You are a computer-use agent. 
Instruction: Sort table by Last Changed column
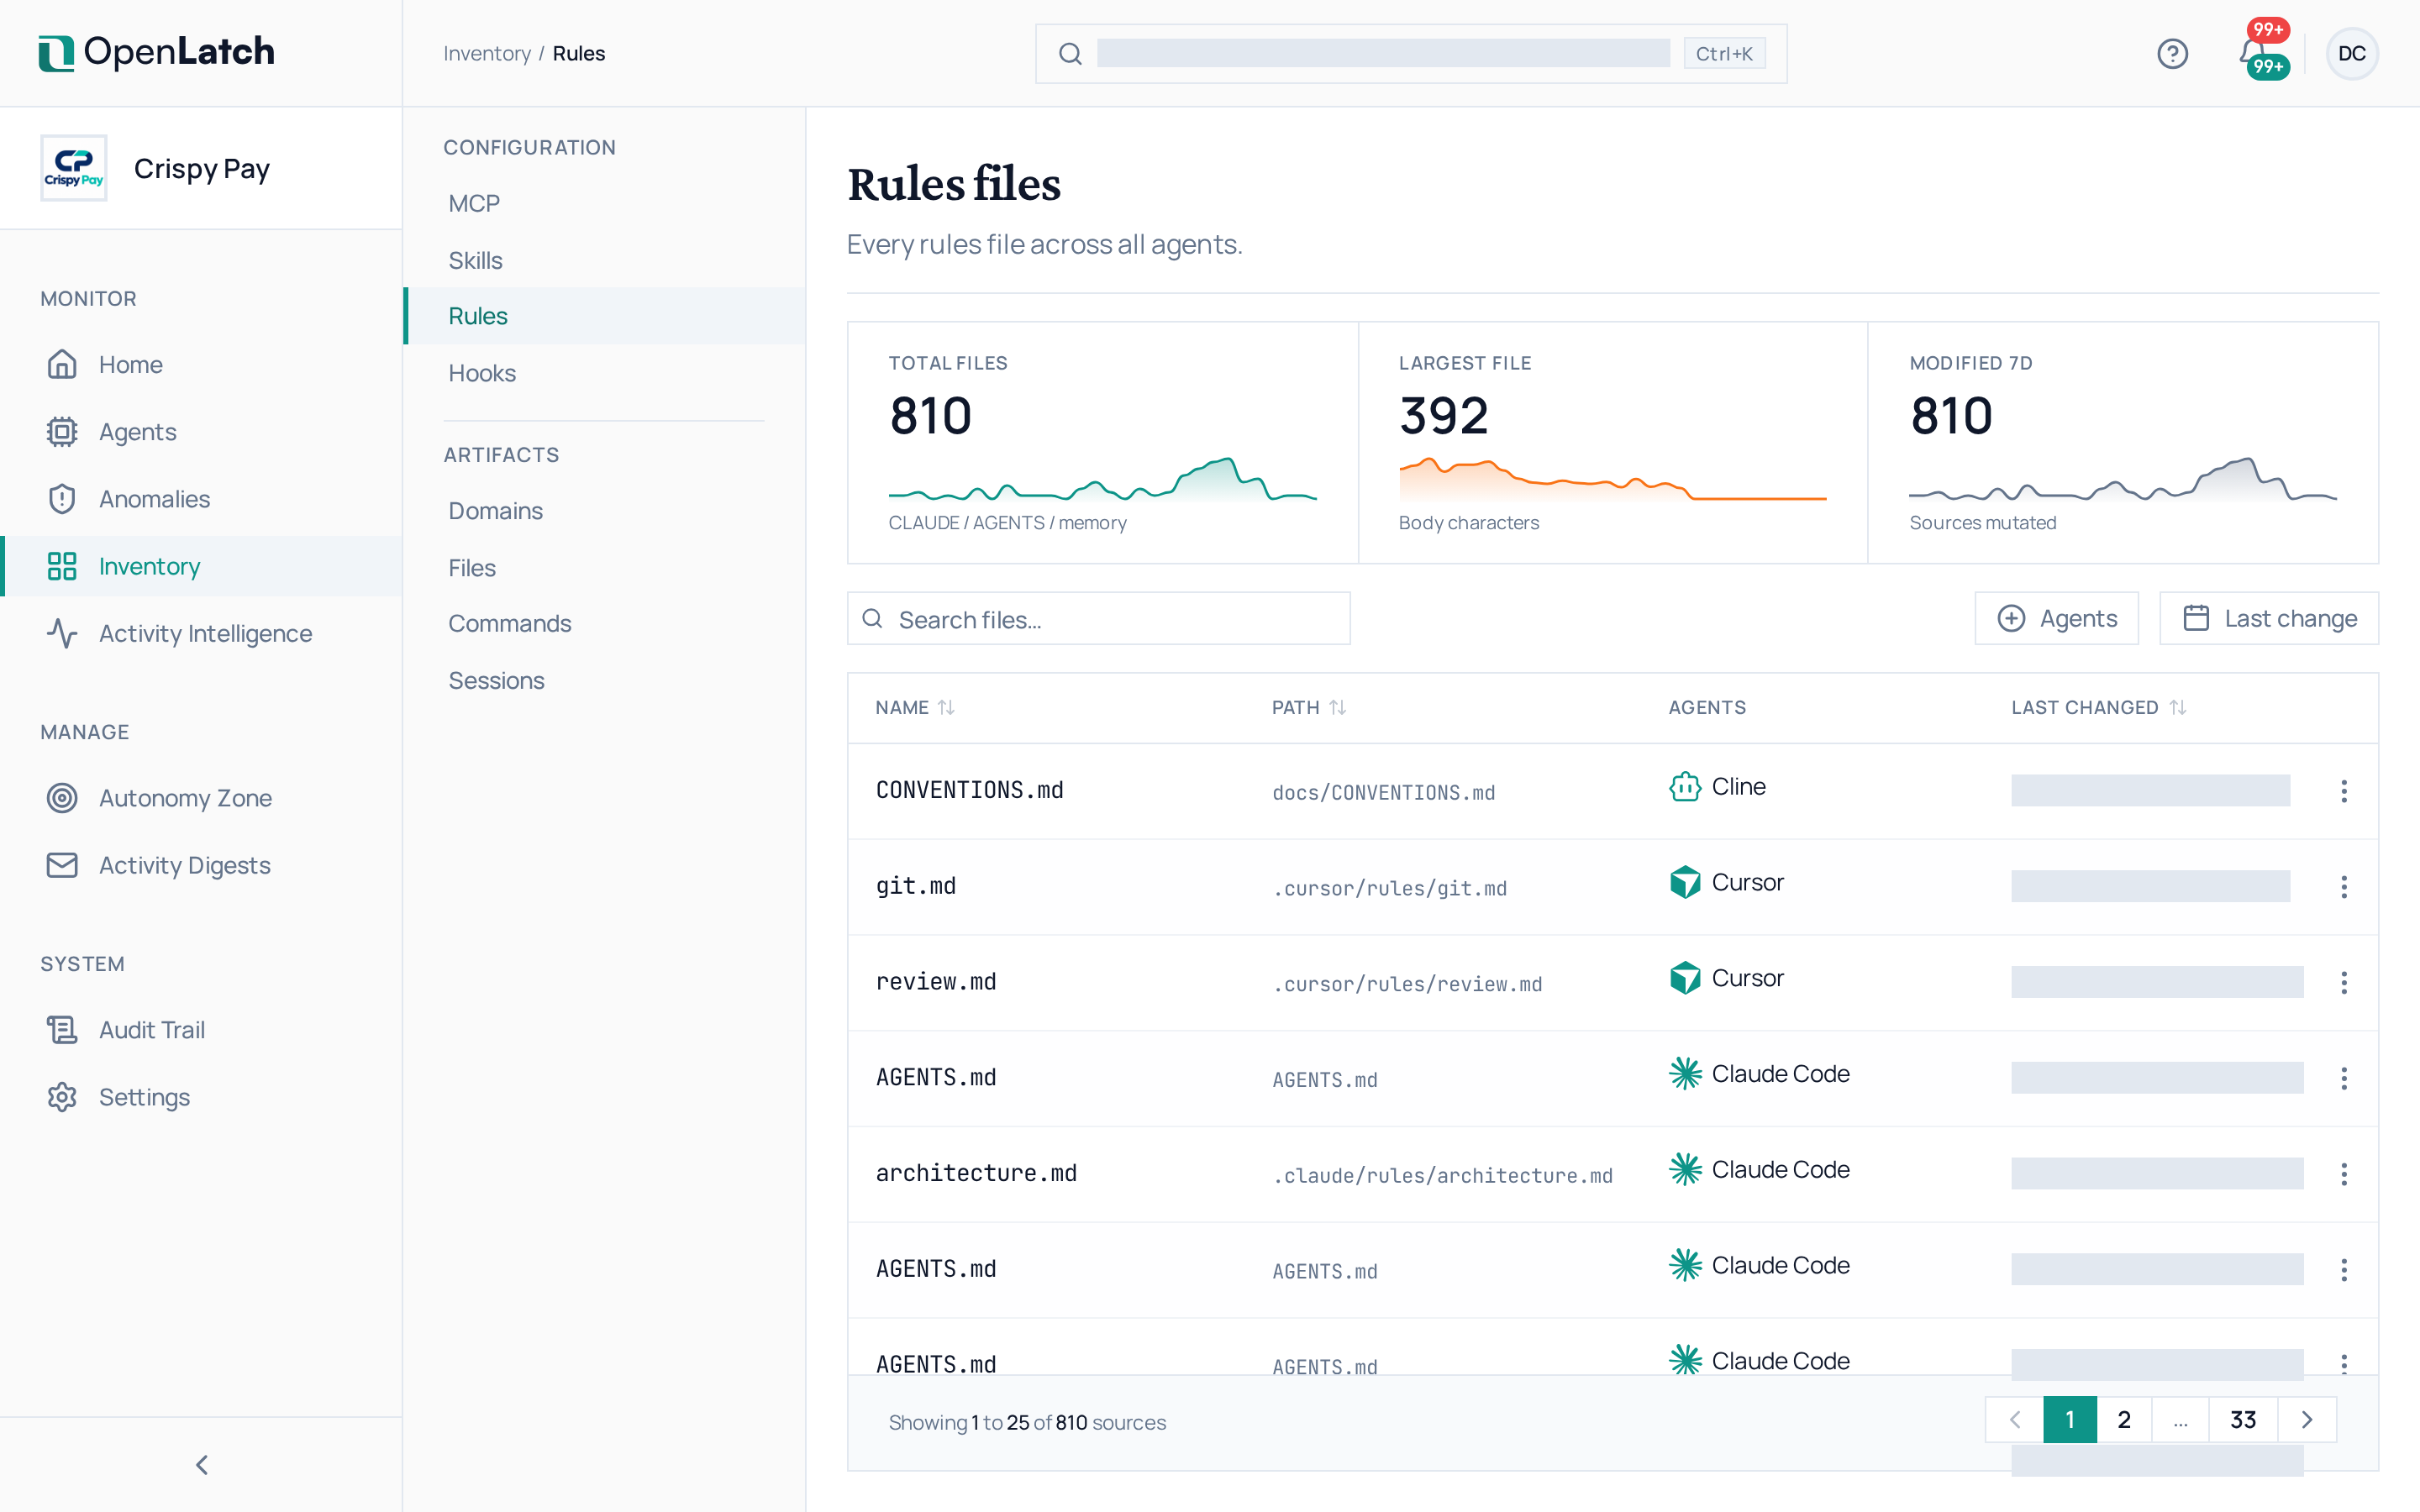click(x=2098, y=707)
